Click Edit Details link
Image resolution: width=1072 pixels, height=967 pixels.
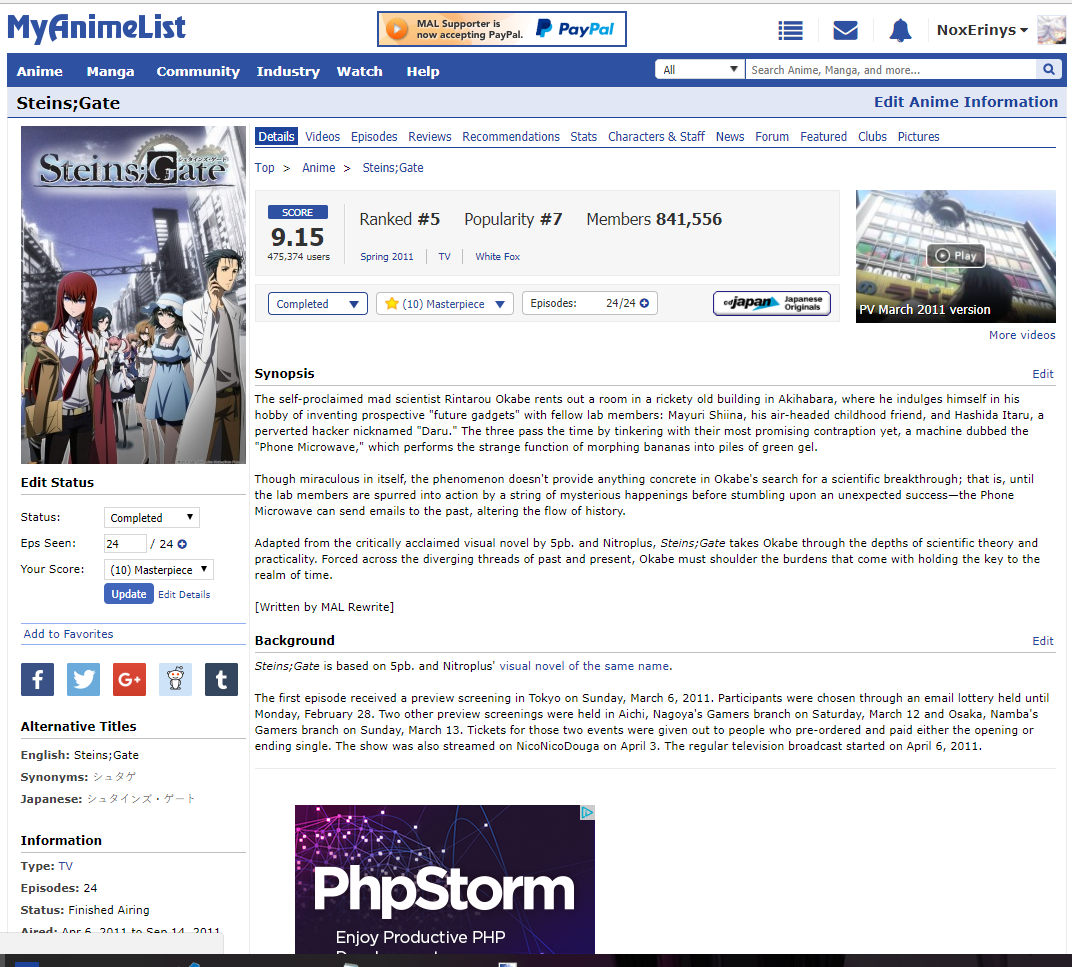click(x=184, y=594)
